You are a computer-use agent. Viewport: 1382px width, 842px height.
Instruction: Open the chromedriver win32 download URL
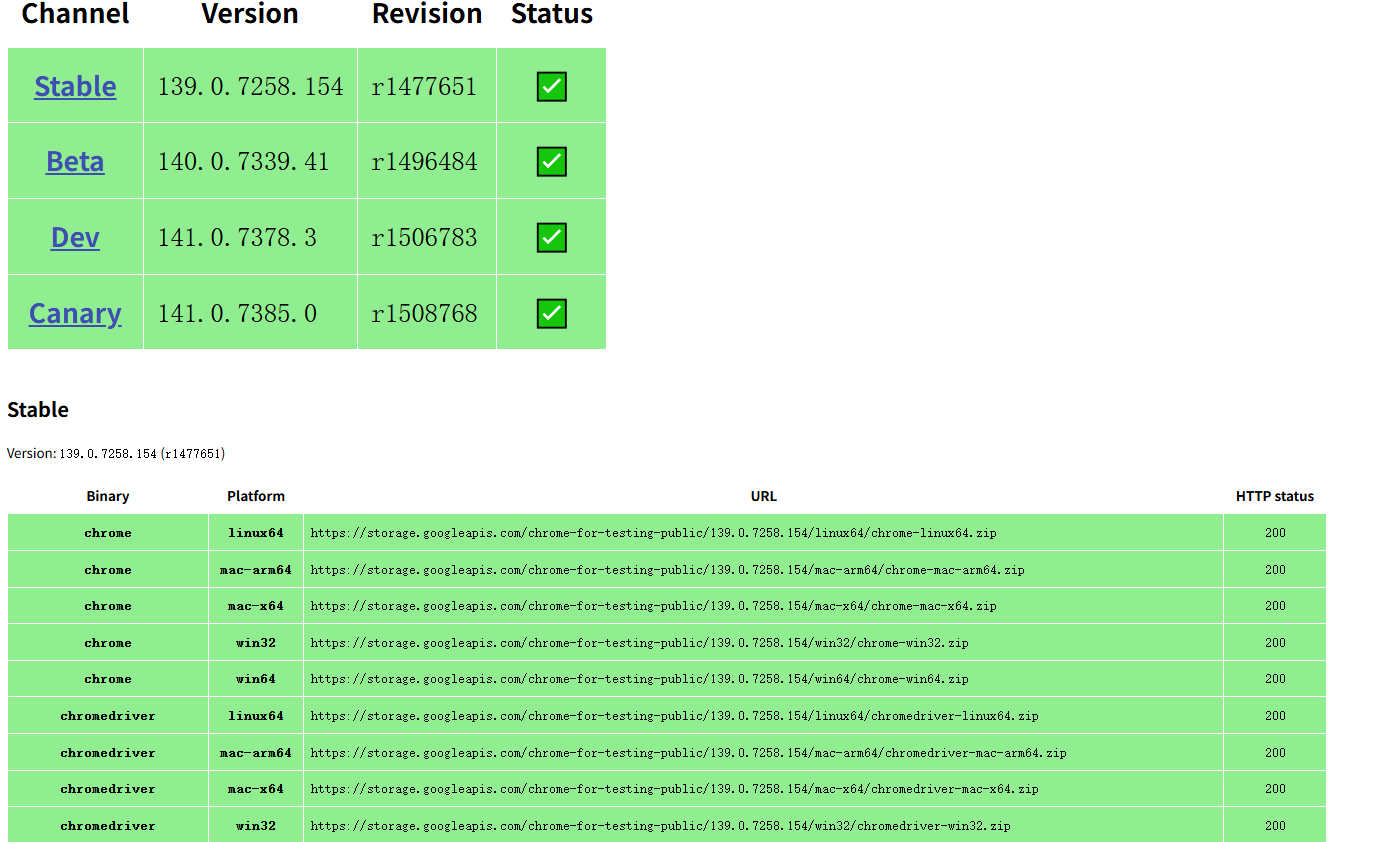(x=661, y=826)
